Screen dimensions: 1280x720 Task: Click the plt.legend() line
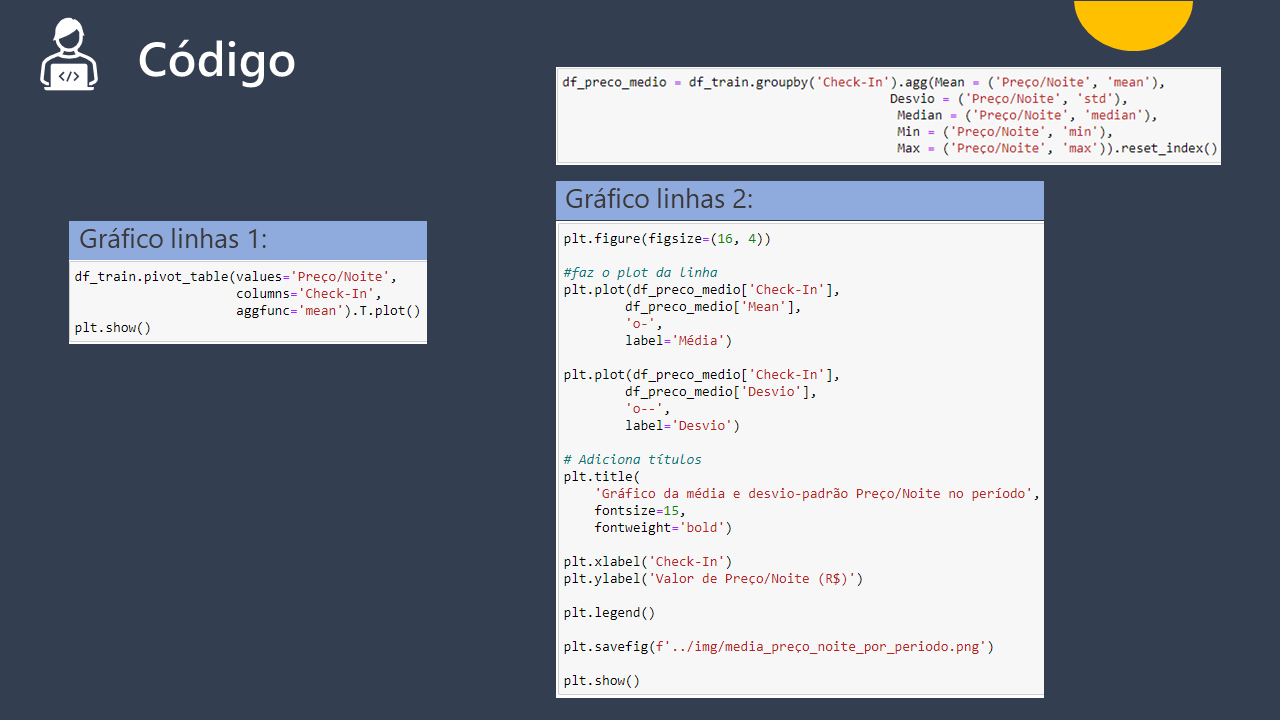pyautogui.click(x=609, y=613)
